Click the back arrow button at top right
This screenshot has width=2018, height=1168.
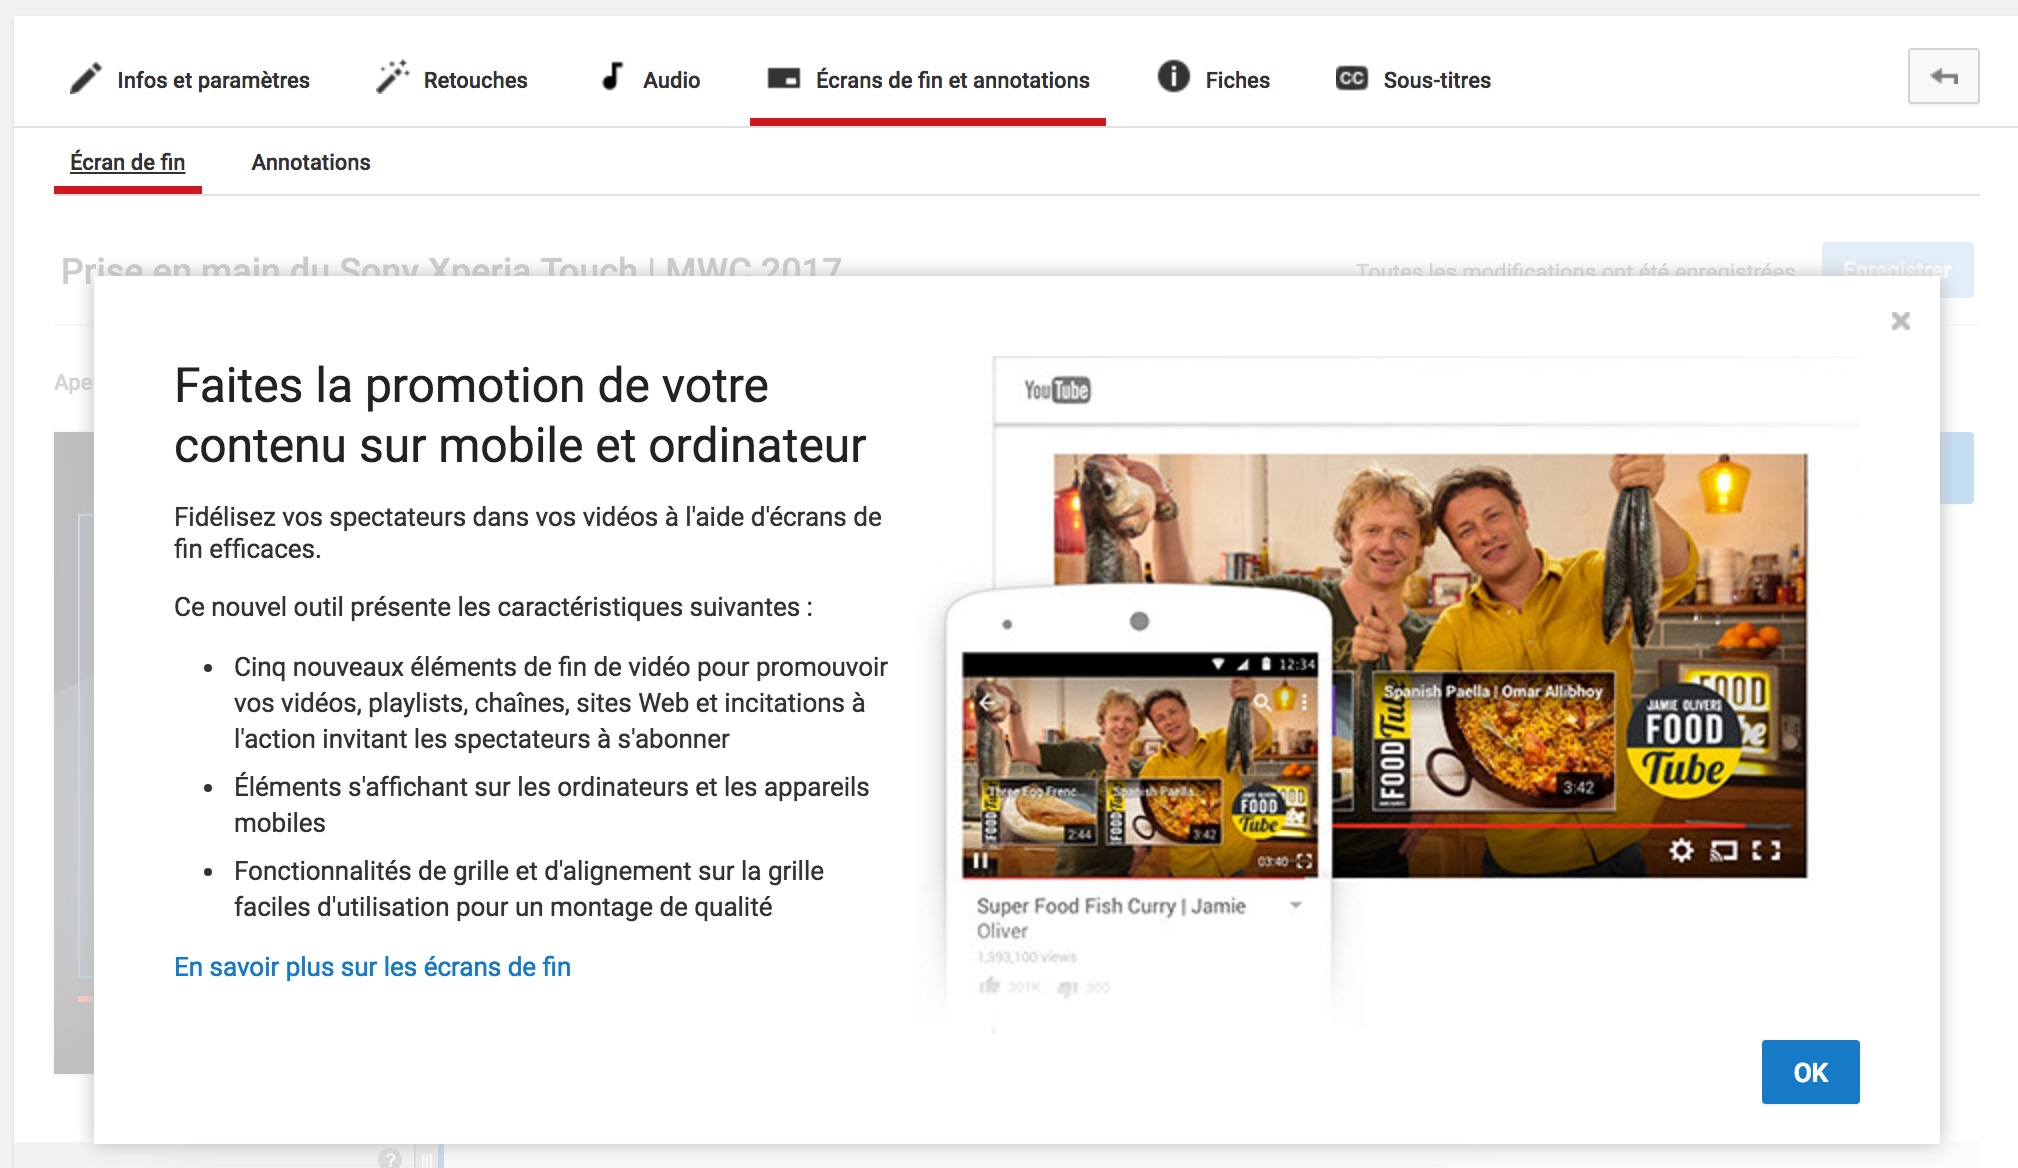[x=1943, y=77]
